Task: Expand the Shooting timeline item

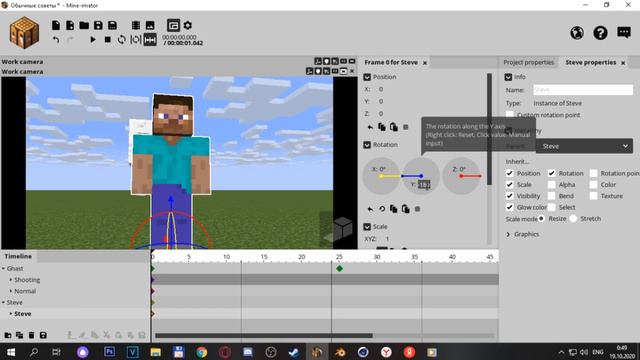Action: click(11, 280)
